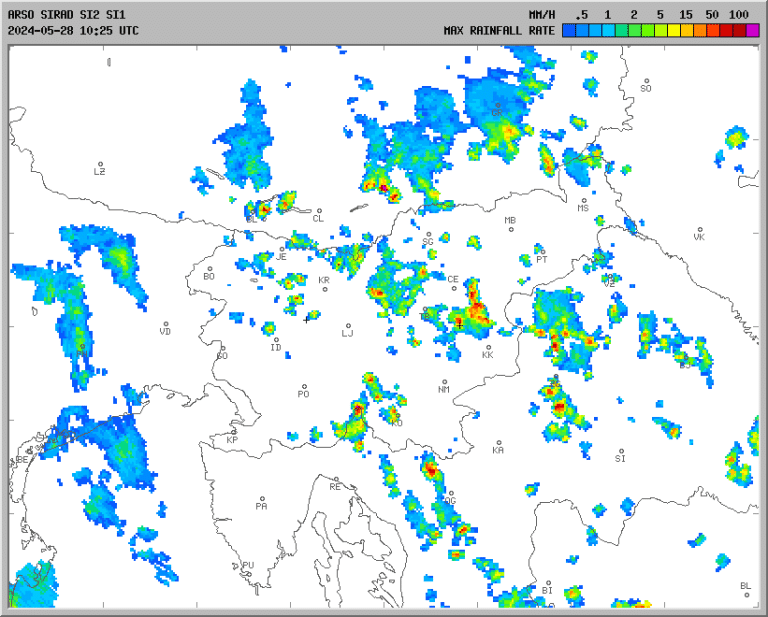
Task: Click the LJ city marker
Action: [x=348, y=326]
